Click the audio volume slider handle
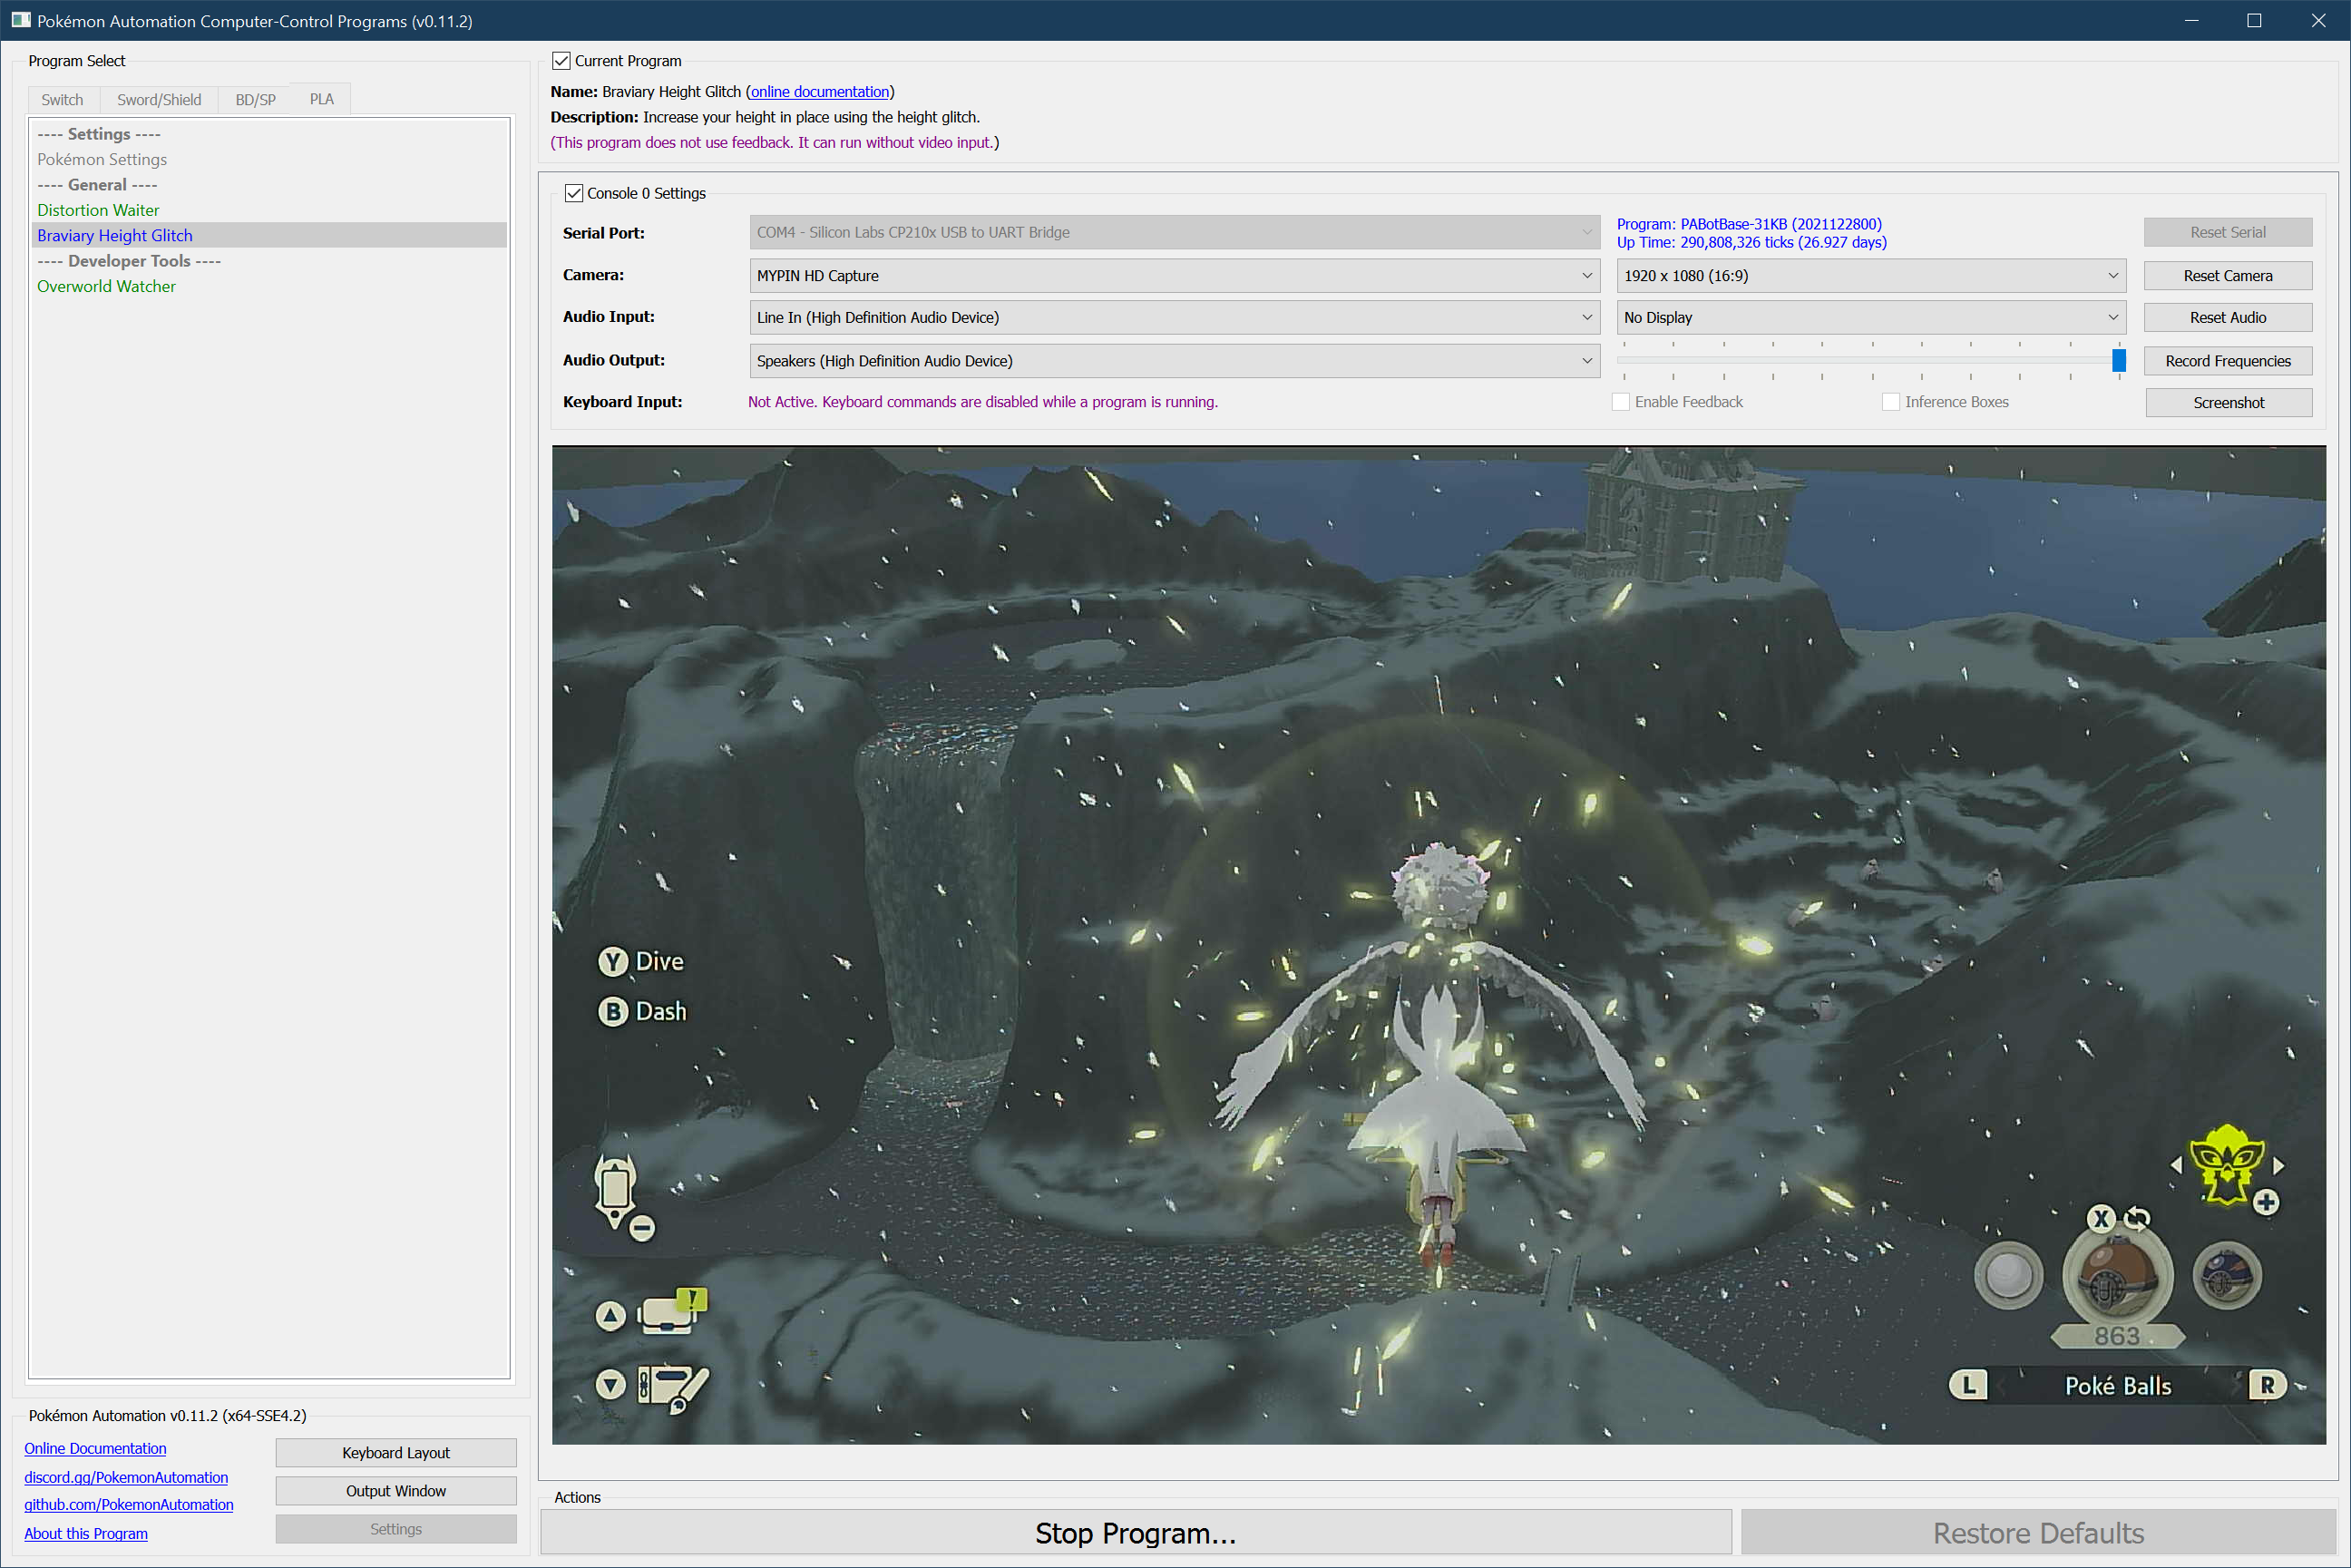2351x1568 pixels. (x=2118, y=360)
